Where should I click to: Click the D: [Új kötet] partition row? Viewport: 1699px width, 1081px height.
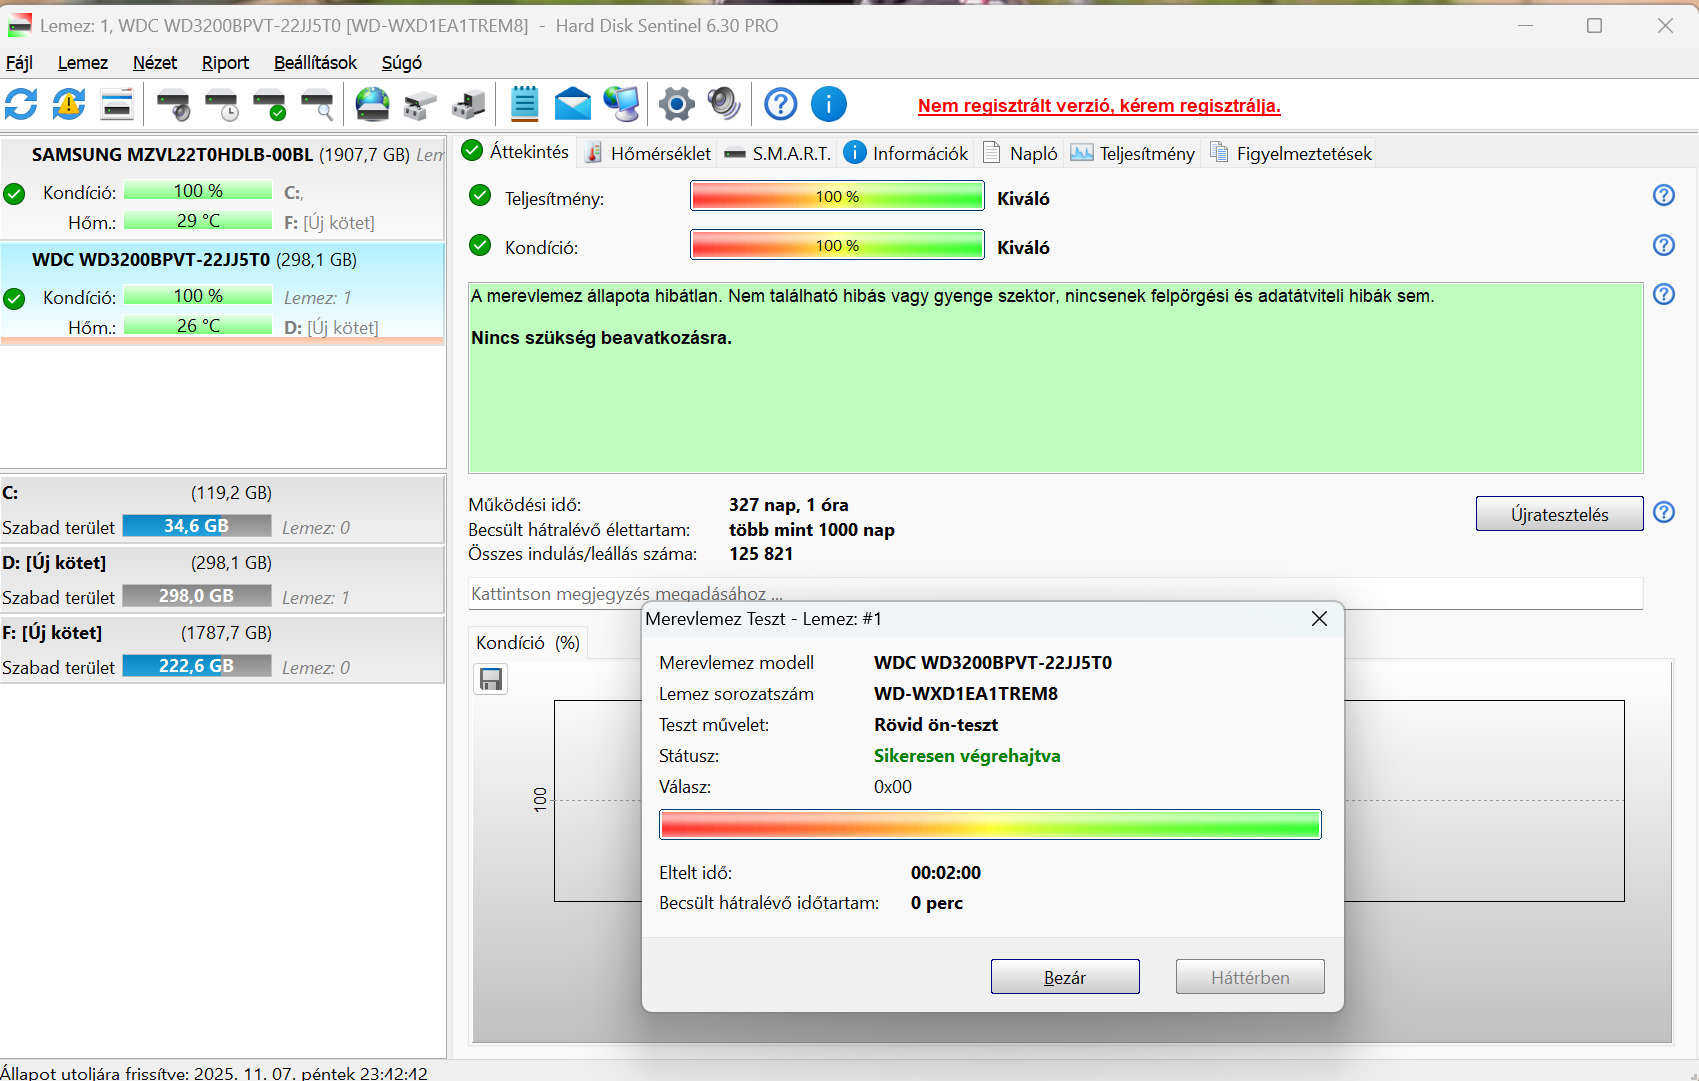[223, 579]
